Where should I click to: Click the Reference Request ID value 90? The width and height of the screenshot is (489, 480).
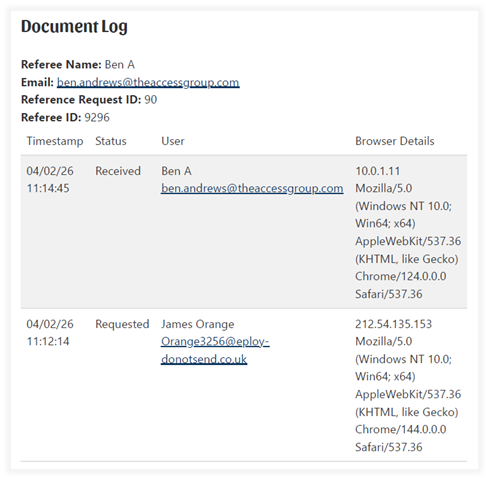tap(151, 100)
